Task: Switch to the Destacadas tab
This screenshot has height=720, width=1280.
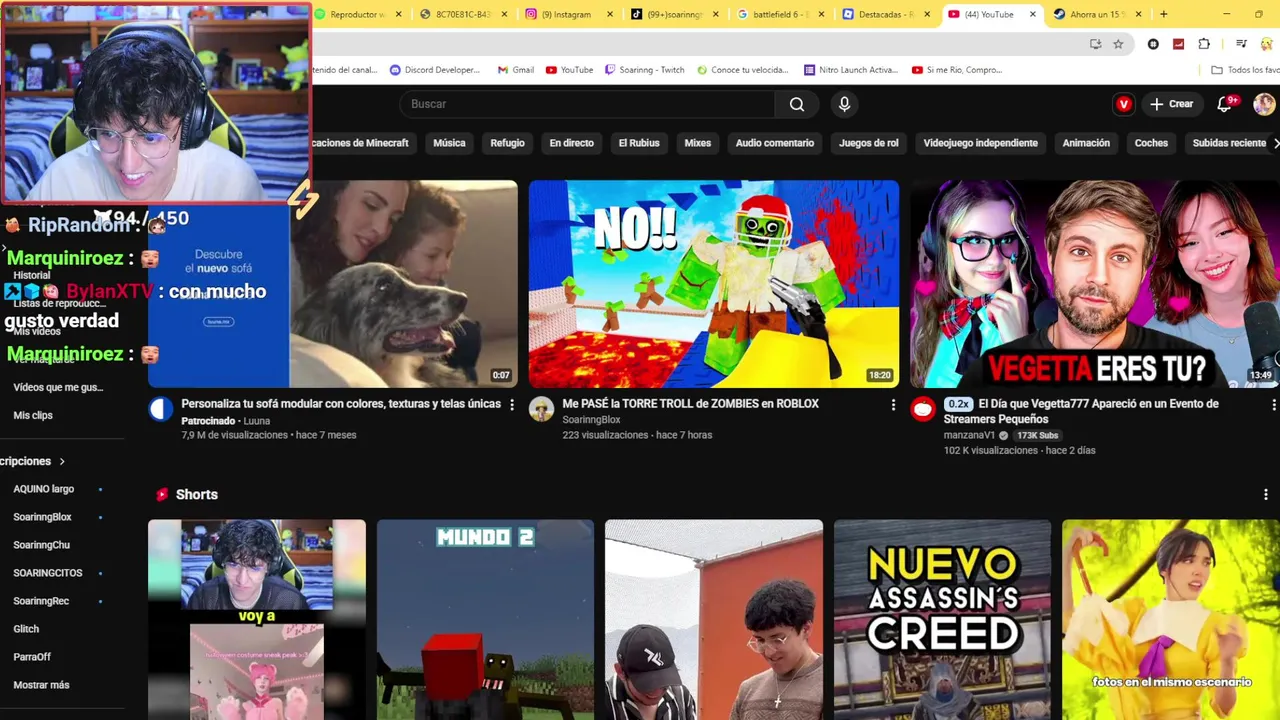Action: [884, 14]
